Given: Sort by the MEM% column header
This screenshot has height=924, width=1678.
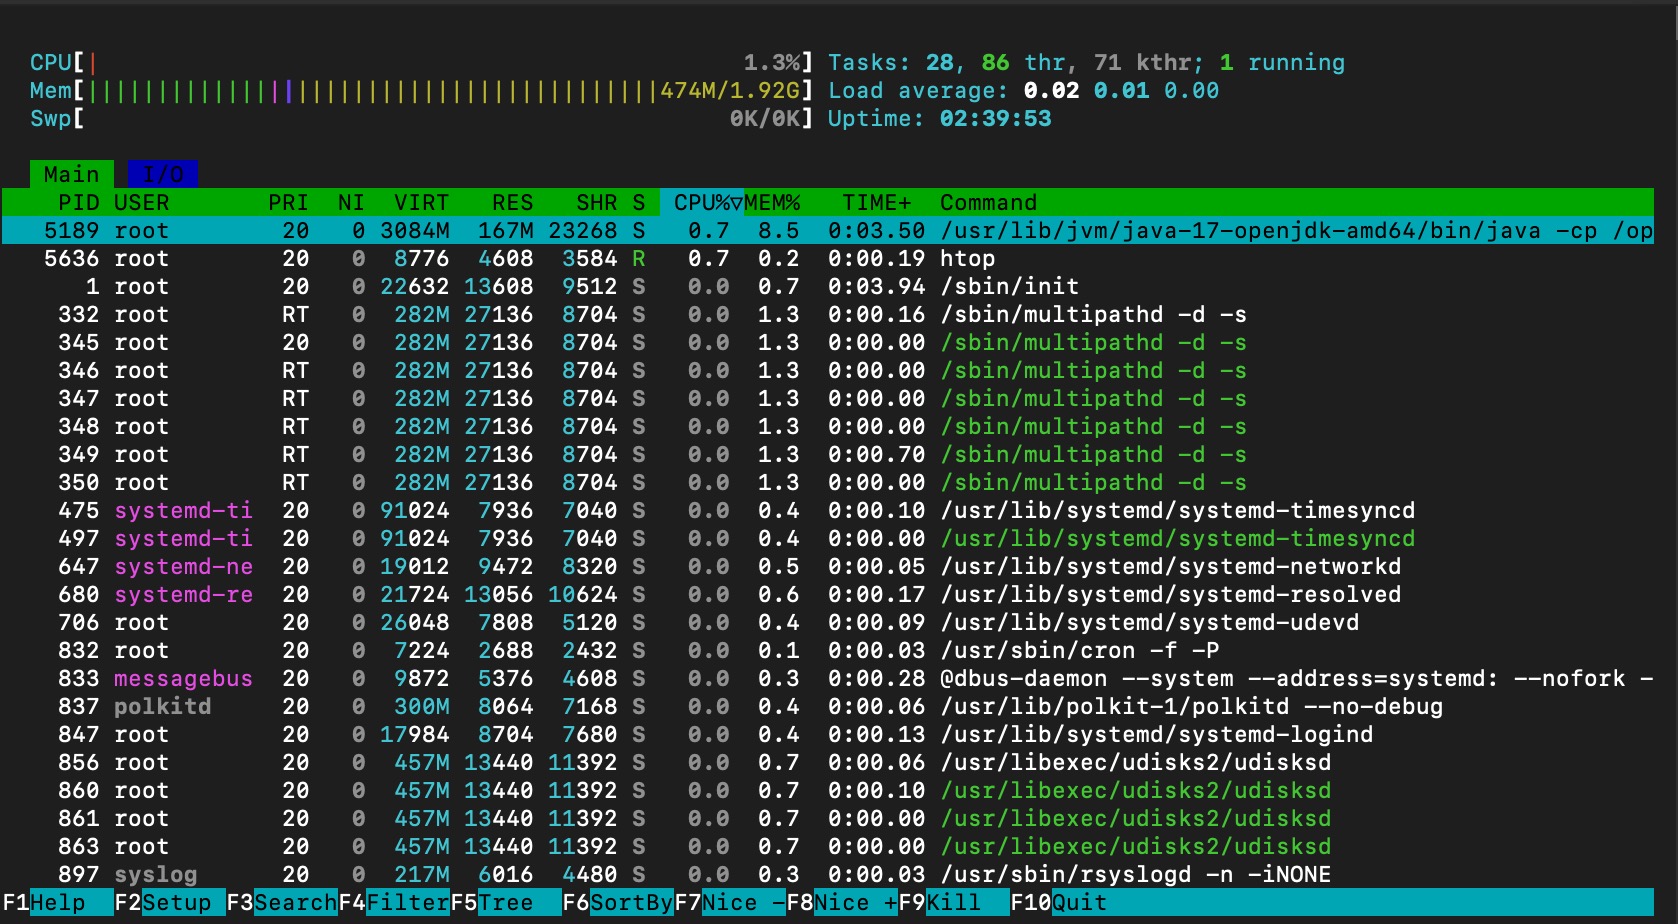Looking at the screenshot, I should click(x=772, y=202).
